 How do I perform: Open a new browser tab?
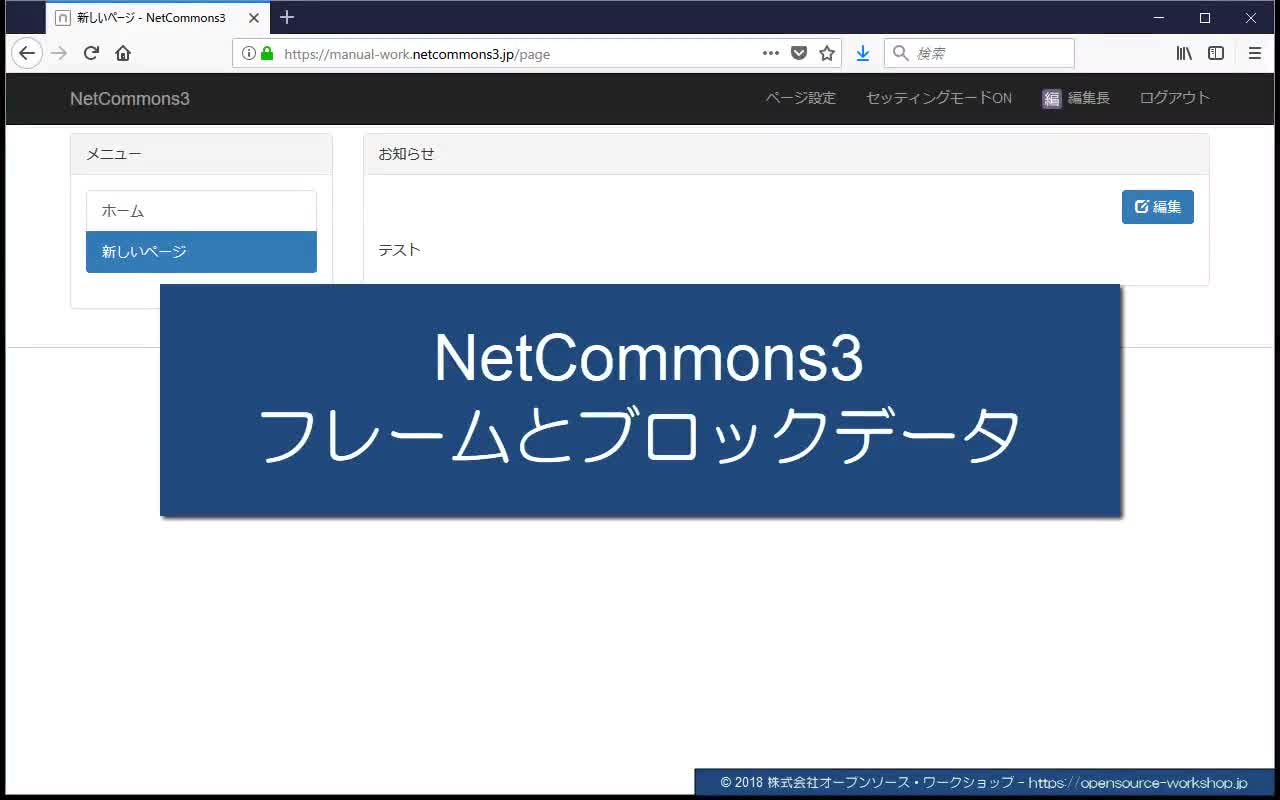[x=287, y=17]
